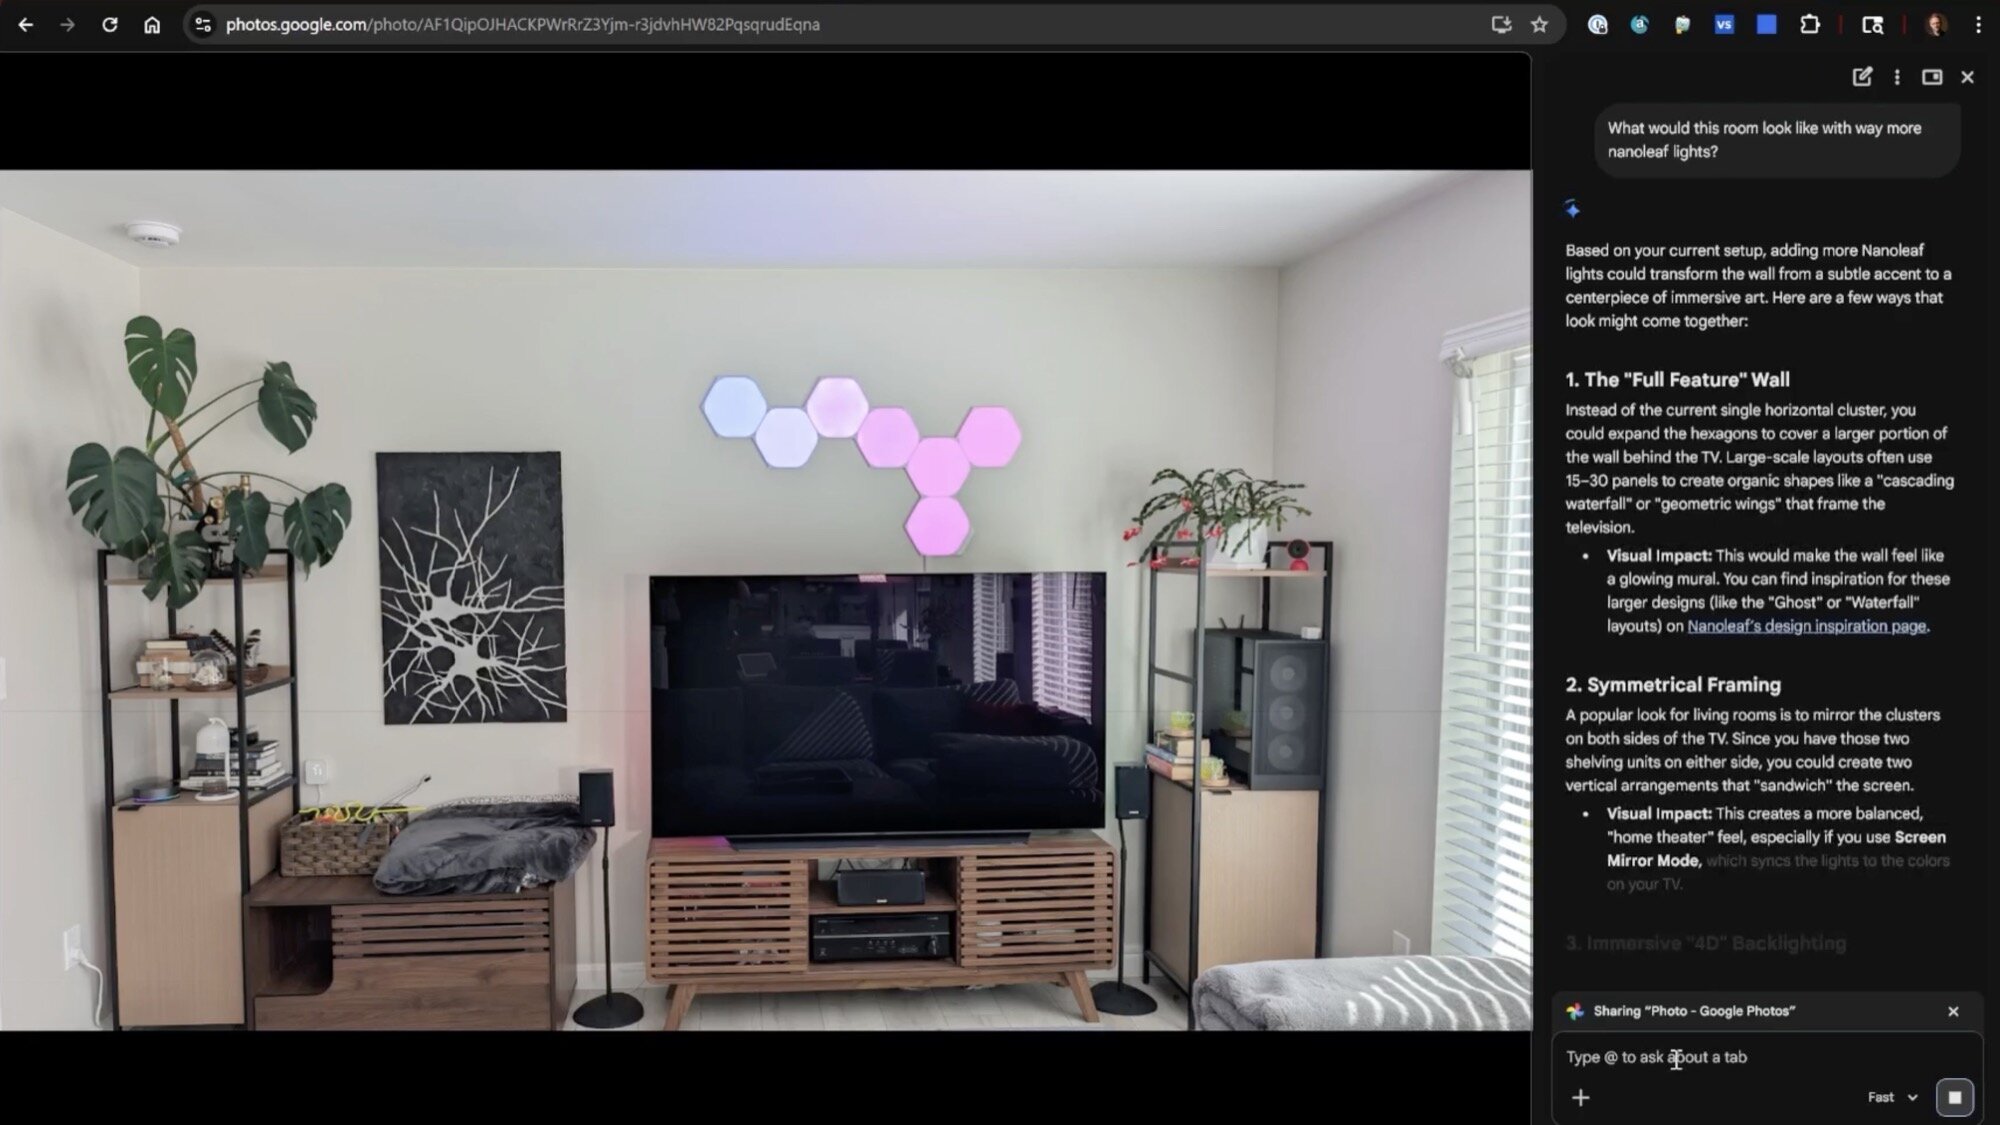Viewport: 2000px width, 1125px height.
Task: Start a new chat in the Gemini panel
Action: pos(1862,77)
